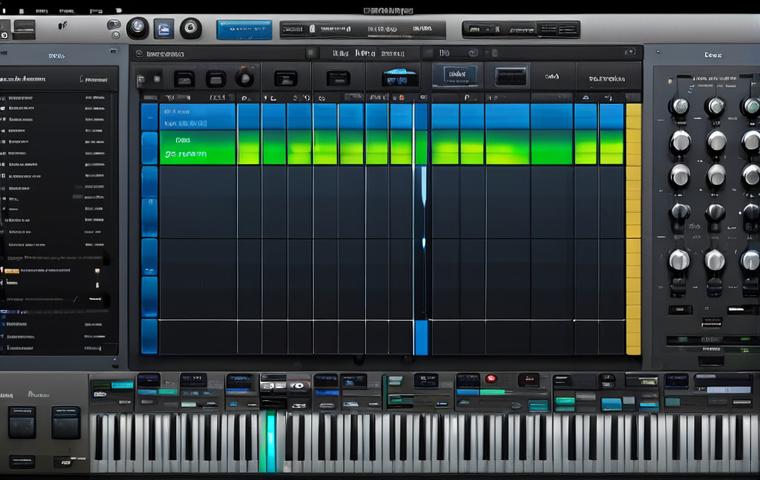The height and width of the screenshot is (480, 760).
Task: Click the cyan highlighted key on the piano keyboard
Action: pyautogui.click(x=270, y=442)
